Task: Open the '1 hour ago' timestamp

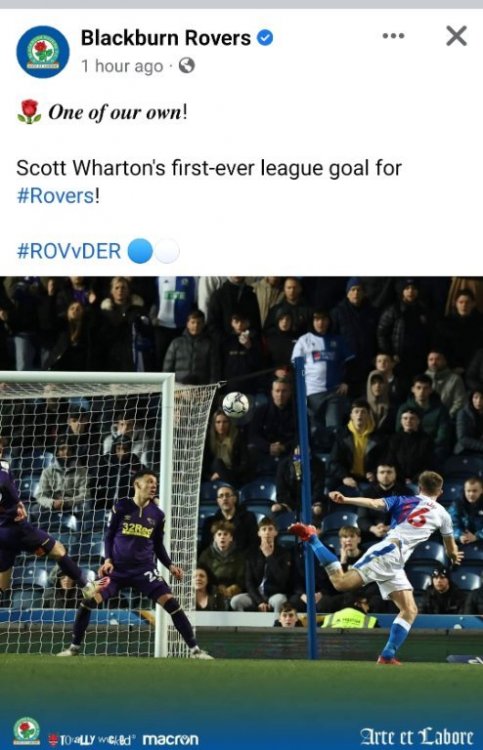Action: point(122,66)
